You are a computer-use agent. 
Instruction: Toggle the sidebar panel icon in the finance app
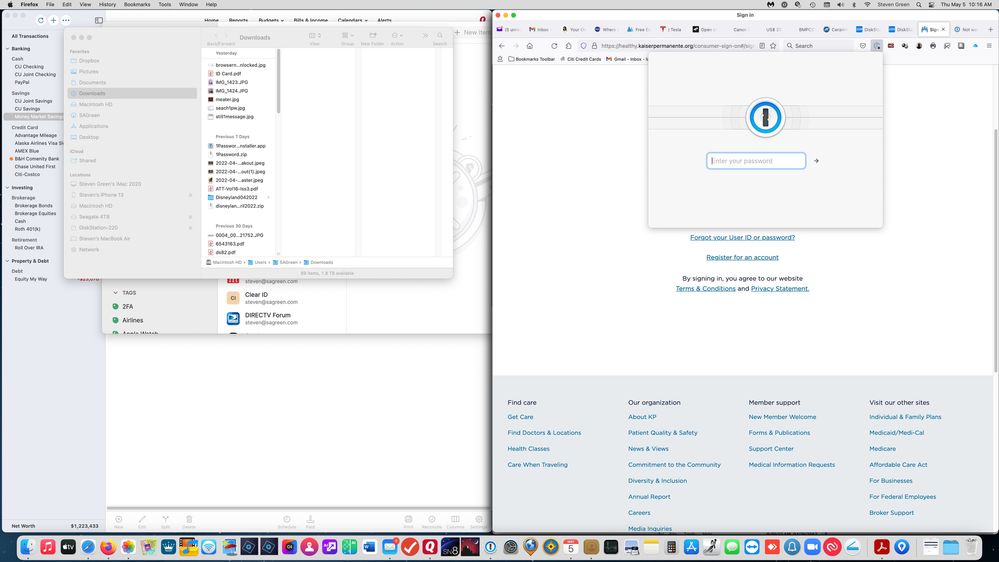(x=99, y=20)
